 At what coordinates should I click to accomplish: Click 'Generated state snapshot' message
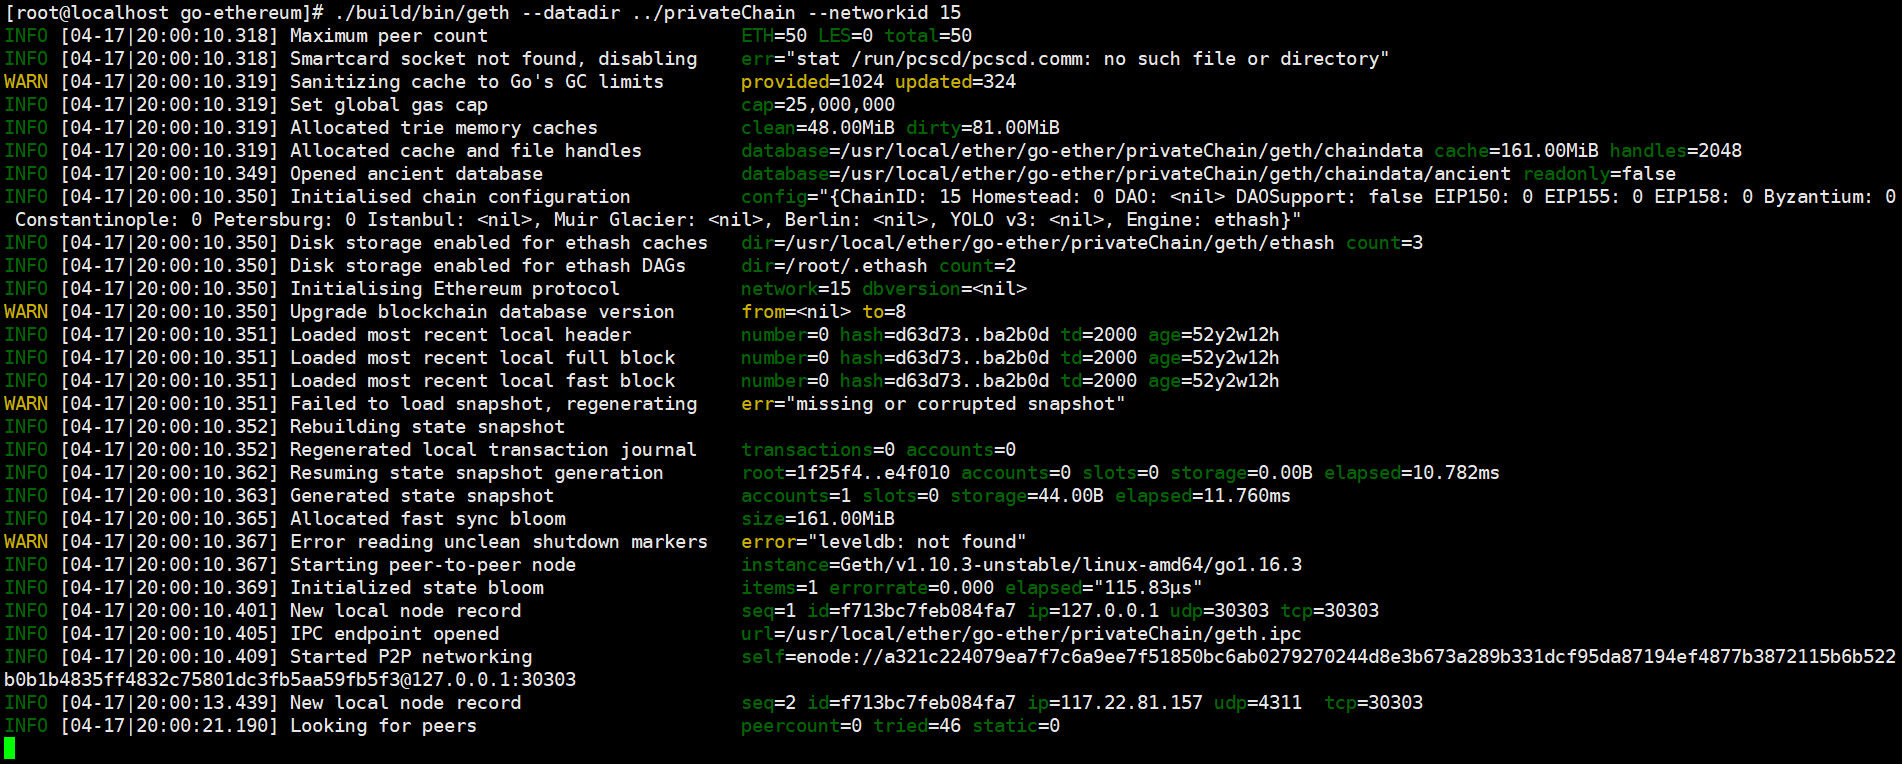point(421,496)
